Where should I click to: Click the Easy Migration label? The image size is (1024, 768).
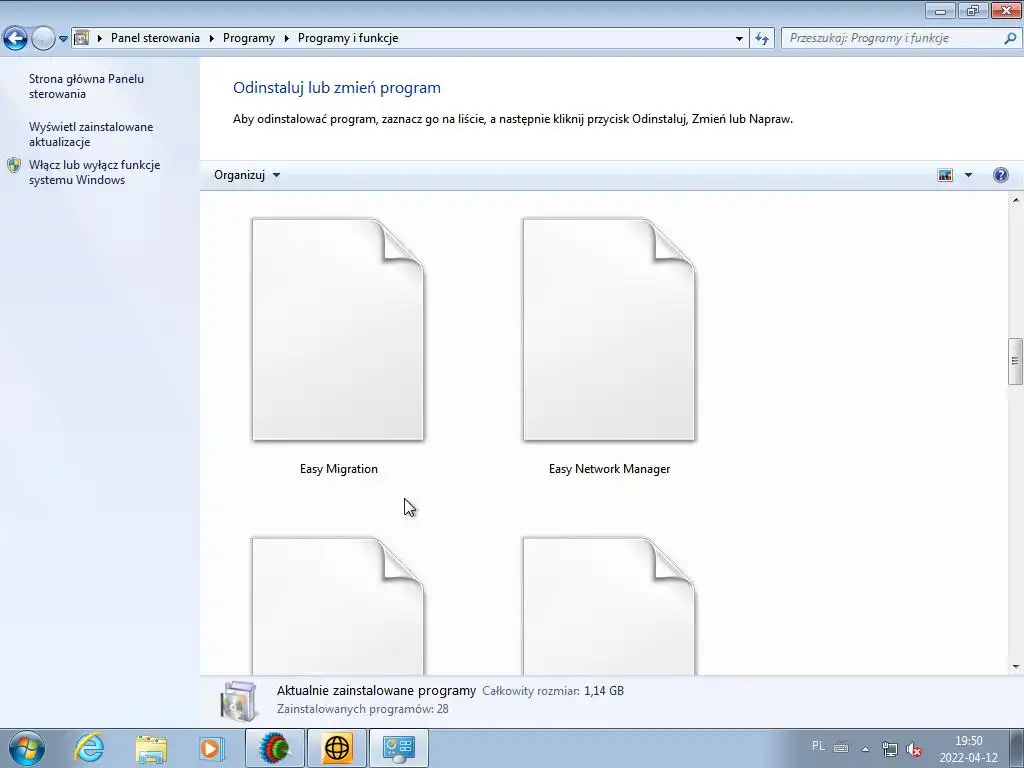pos(338,469)
